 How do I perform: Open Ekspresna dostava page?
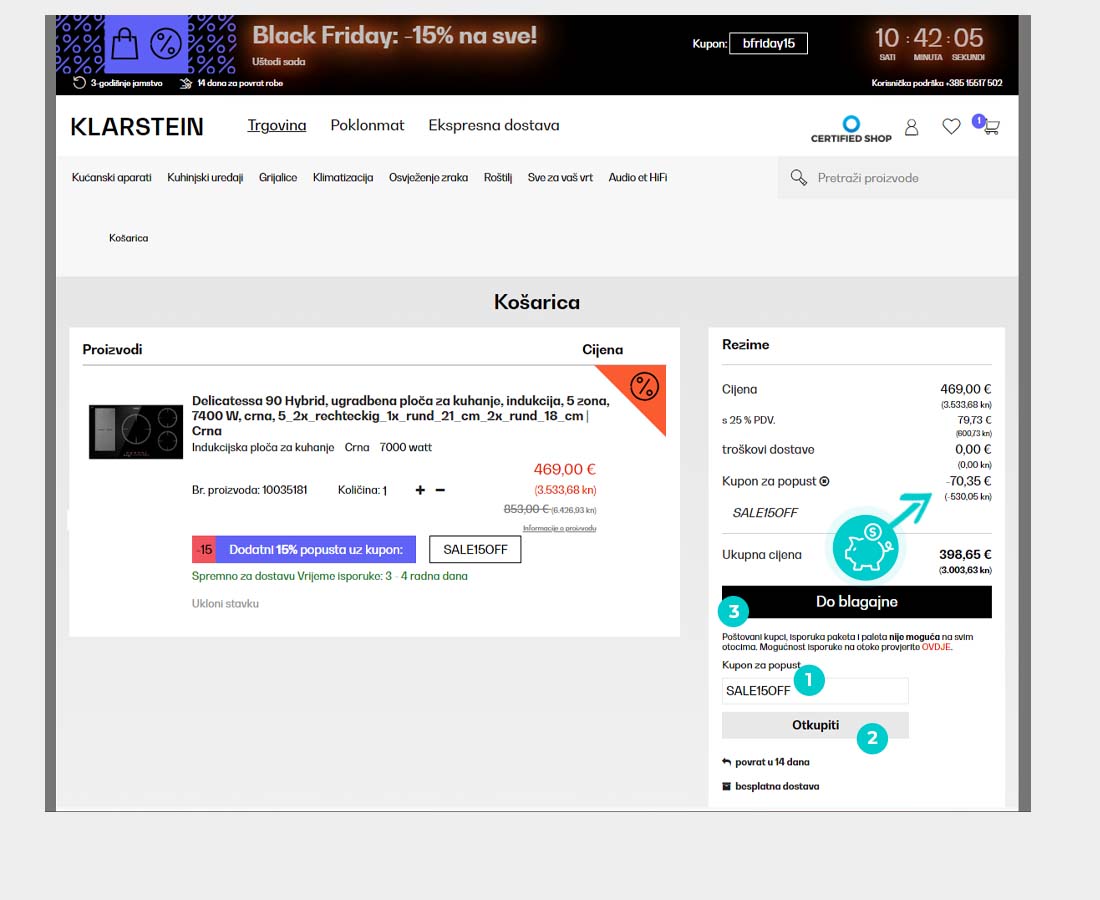click(x=494, y=126)
